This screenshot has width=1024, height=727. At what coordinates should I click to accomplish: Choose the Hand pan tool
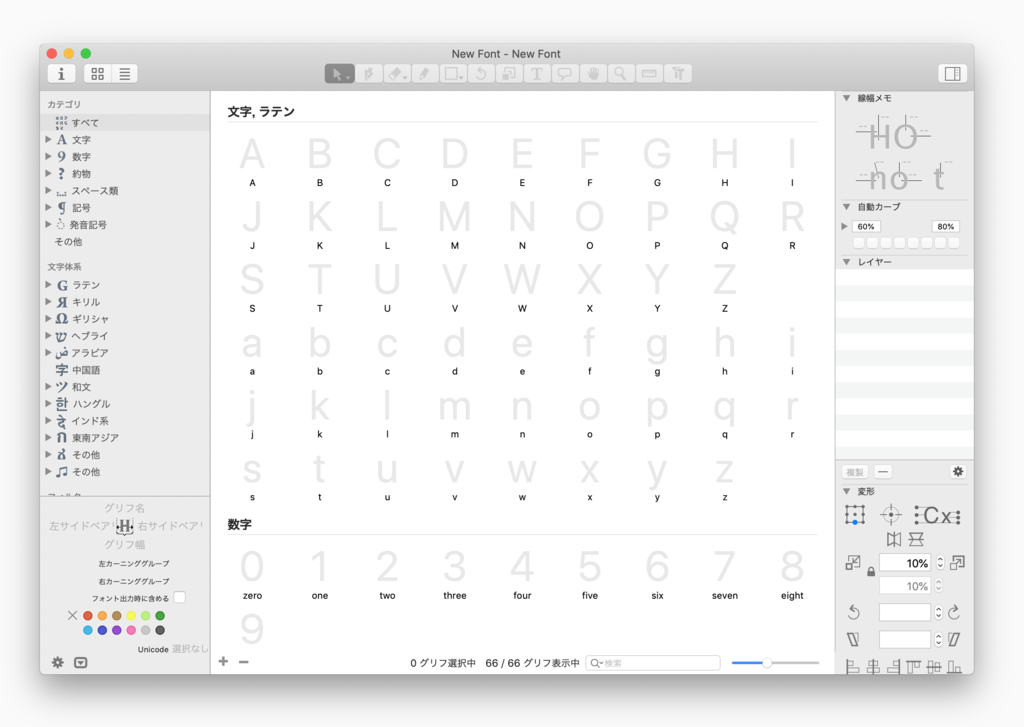592,74
